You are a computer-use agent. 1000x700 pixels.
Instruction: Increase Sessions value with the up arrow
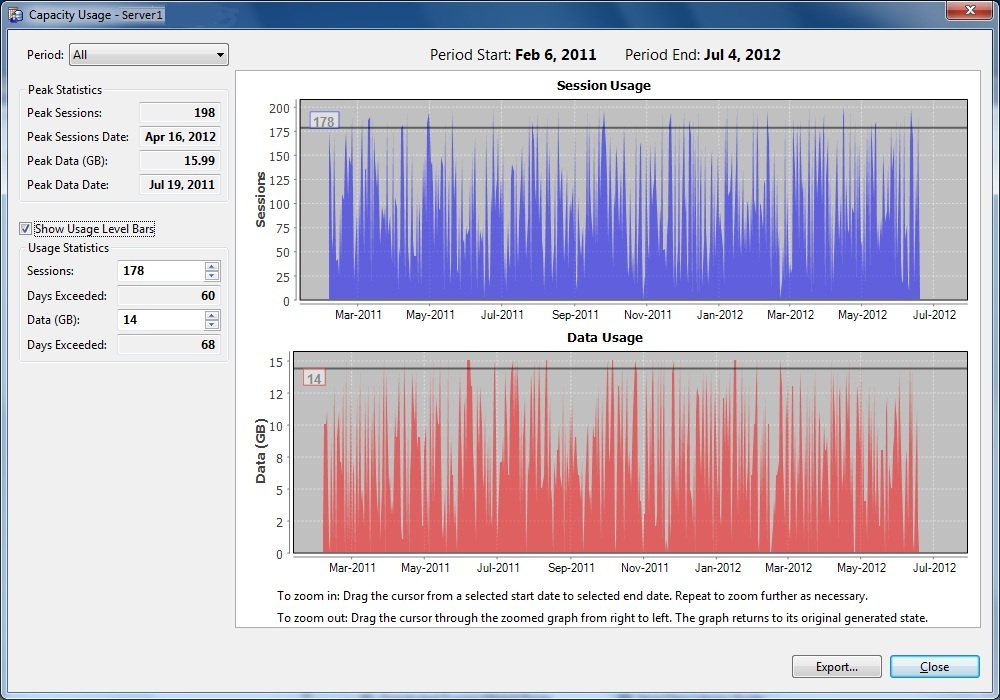[211, 266]
